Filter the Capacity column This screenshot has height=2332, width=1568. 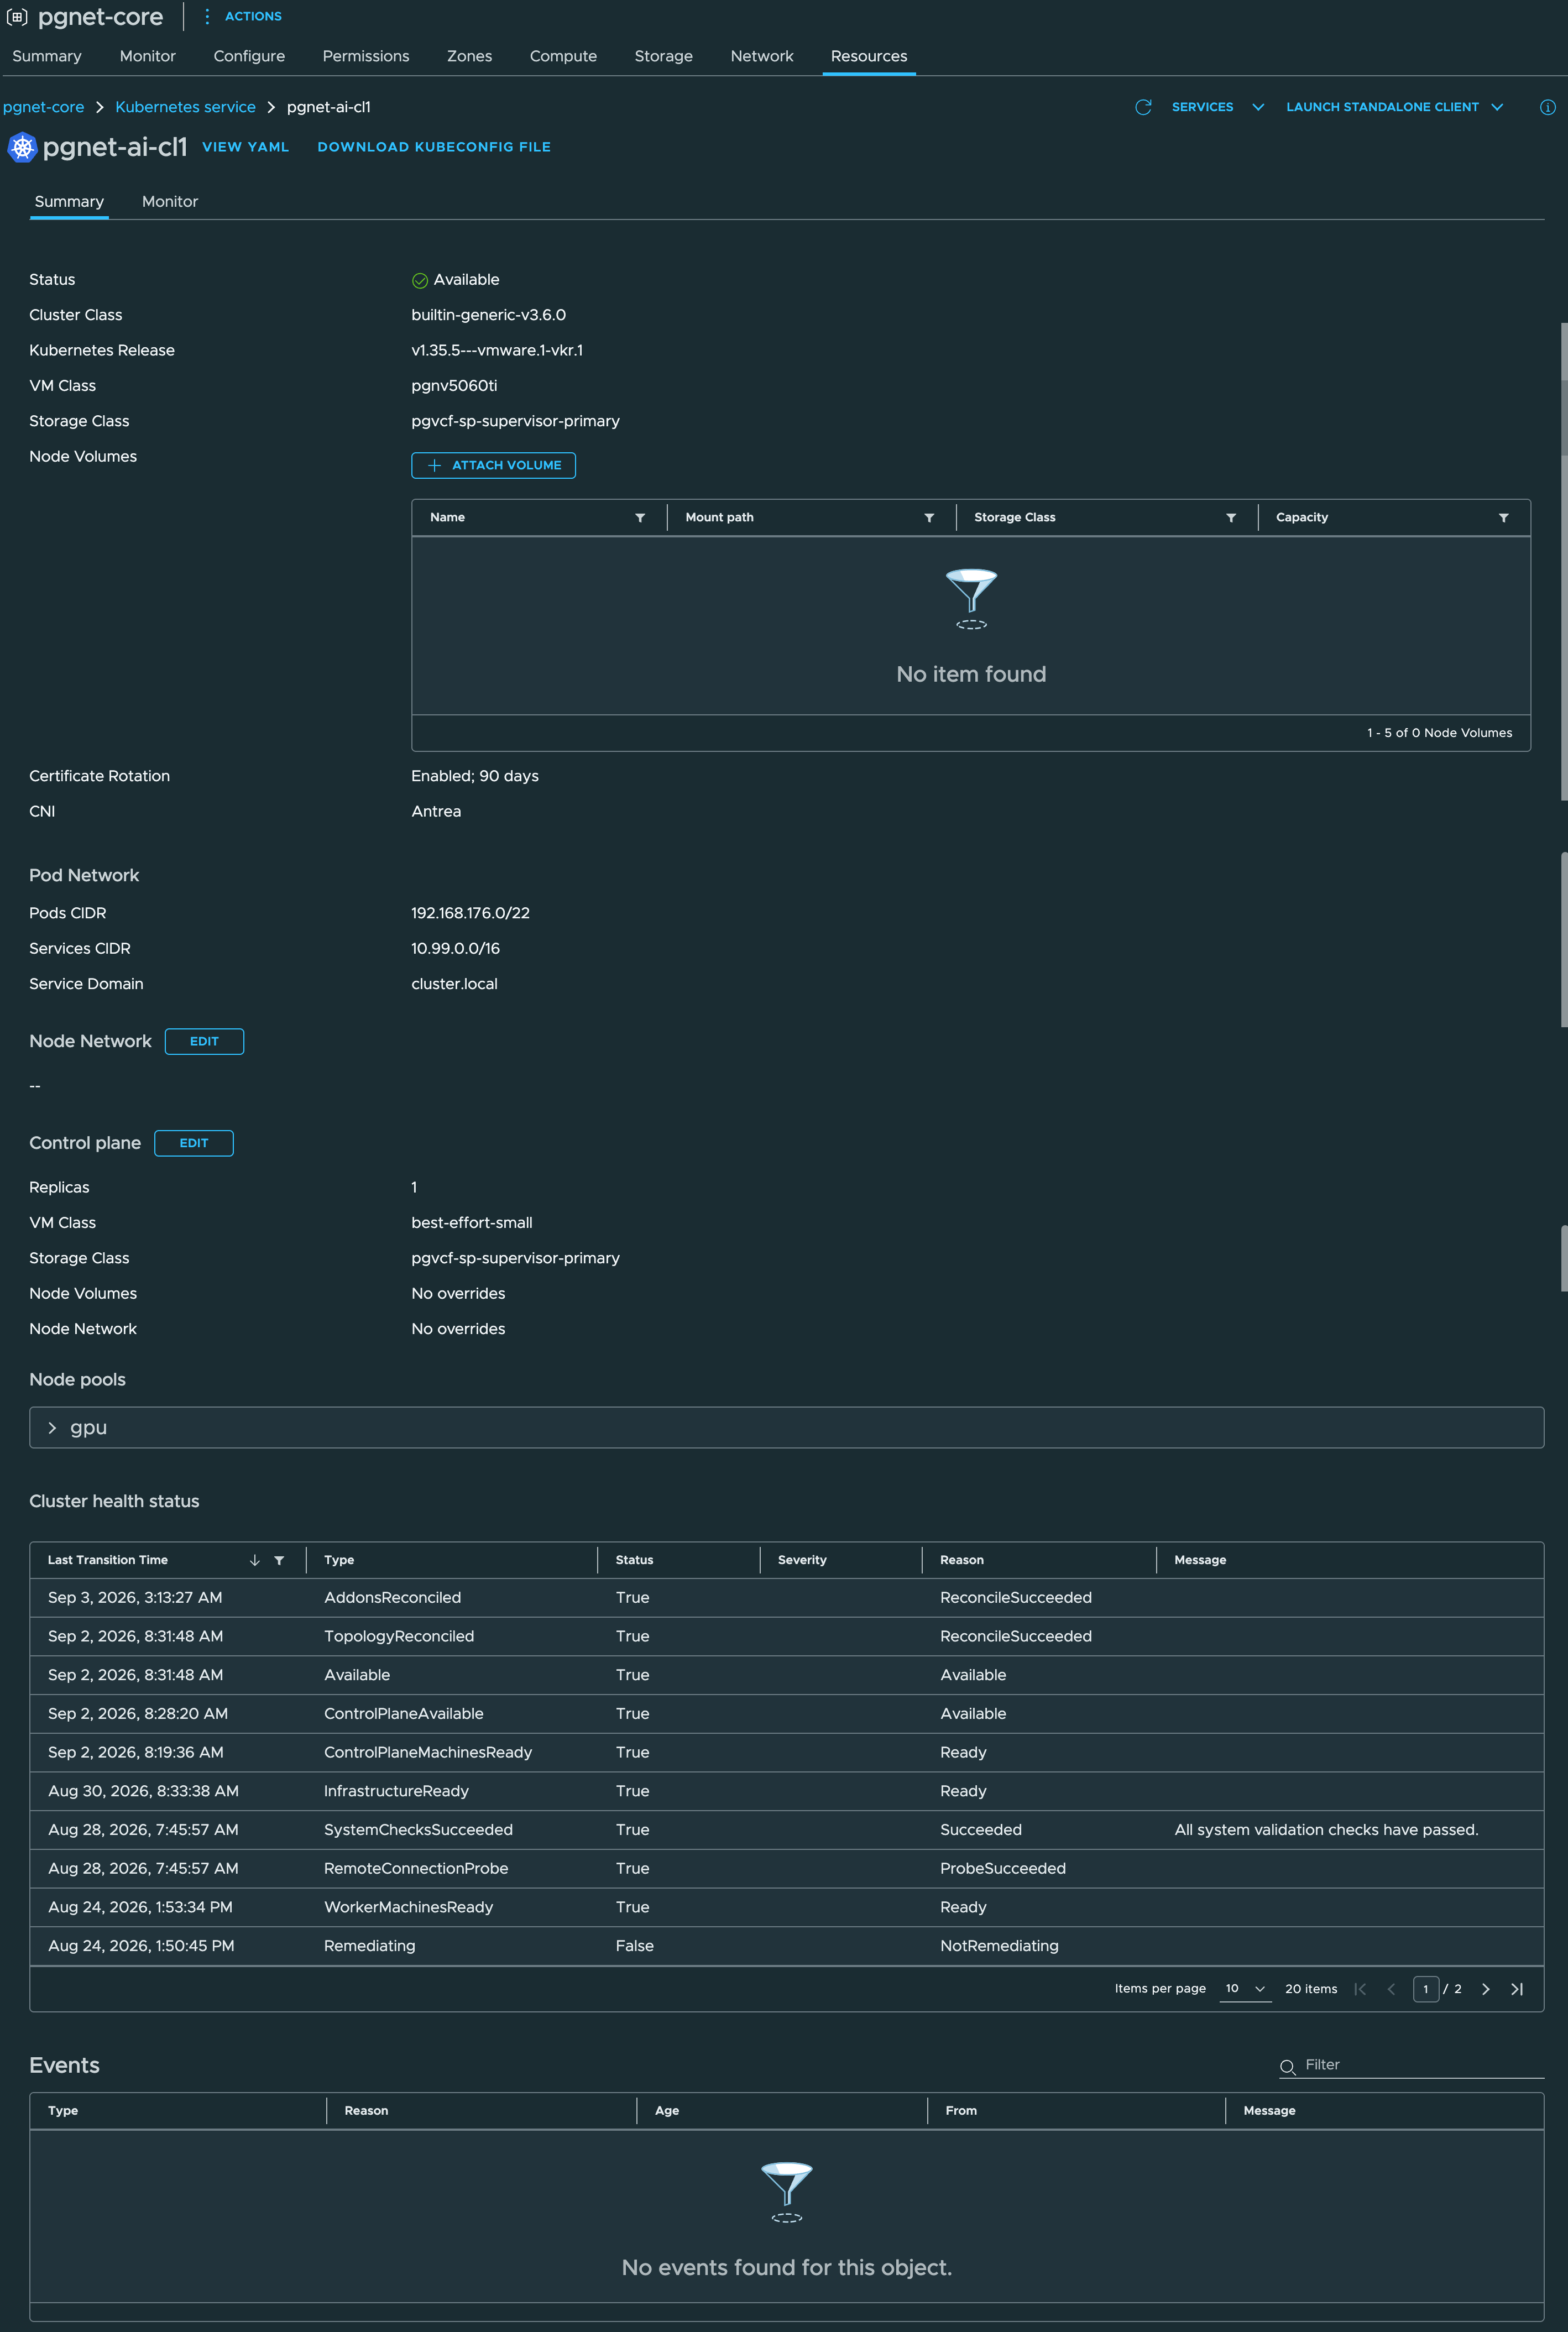point(1503,518)
